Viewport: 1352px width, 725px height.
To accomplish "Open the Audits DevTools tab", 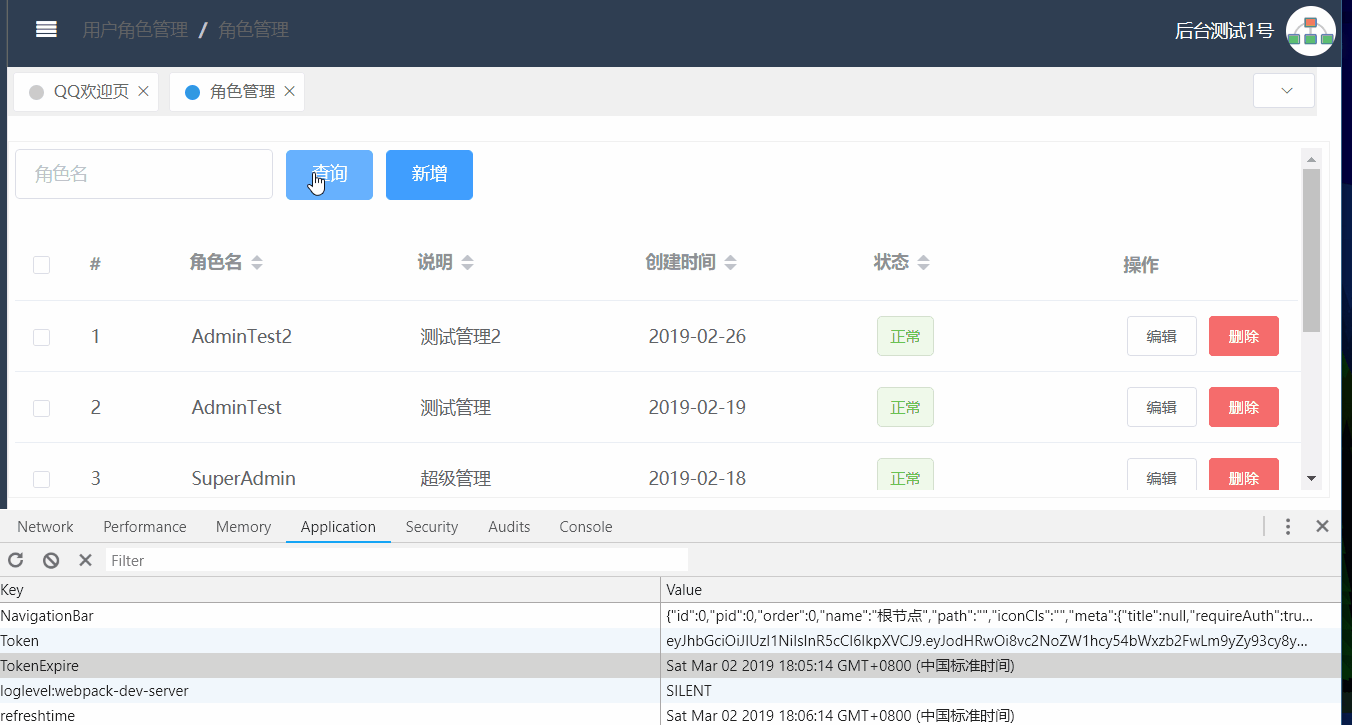I will 509,527.
